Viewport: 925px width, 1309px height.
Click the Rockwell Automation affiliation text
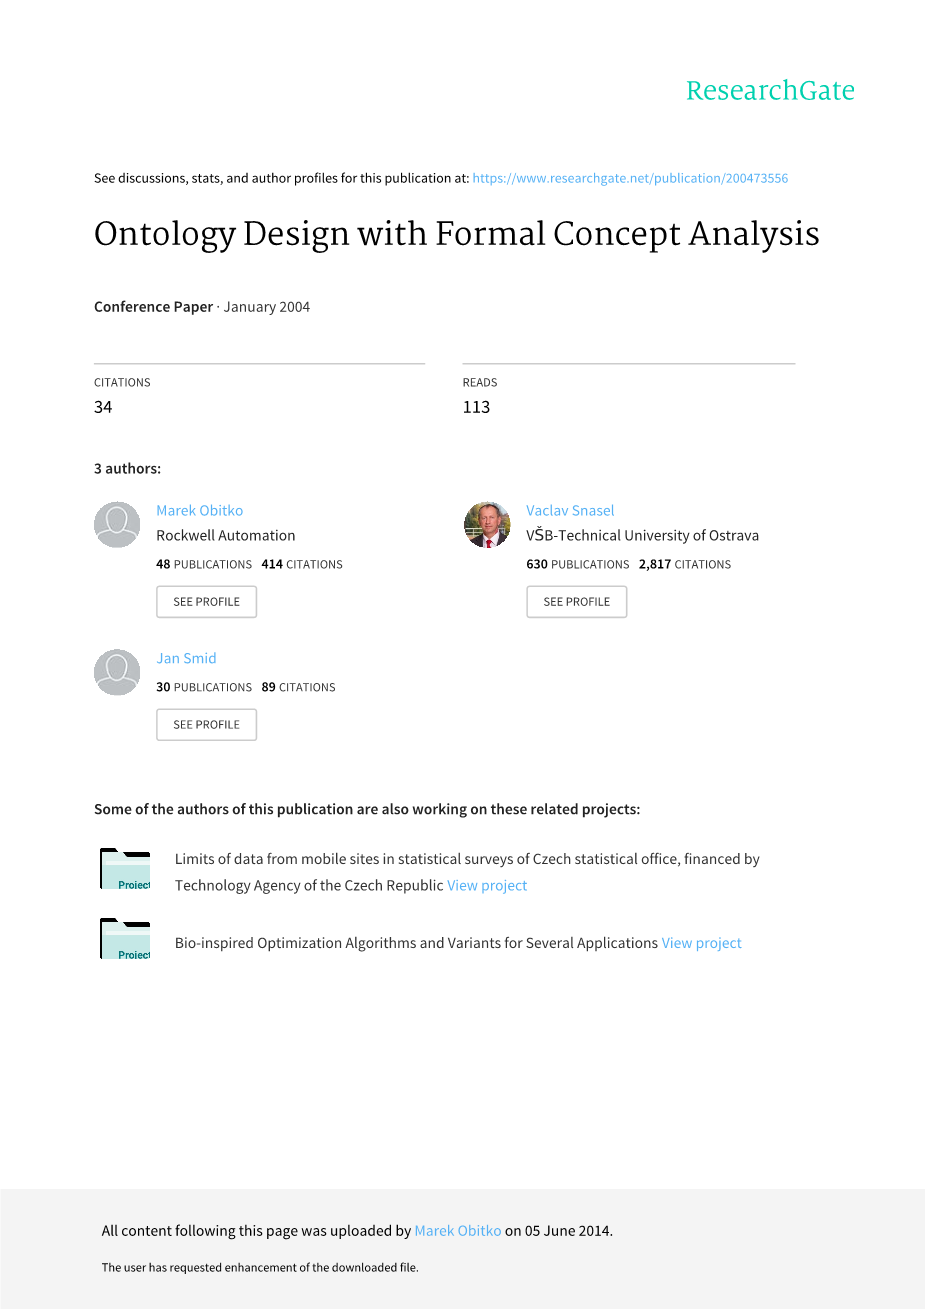pyautogui.click(x=225, y=535)
